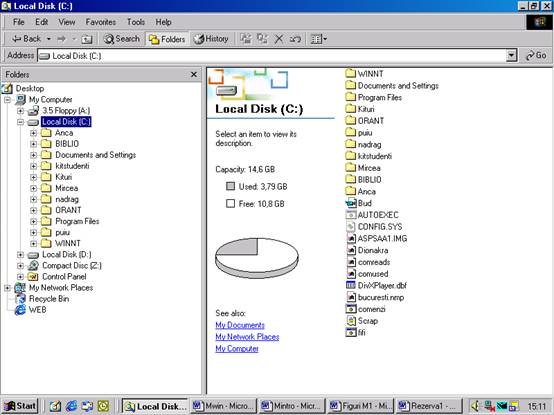Select Documents and Settings folder icon in list

(x=350, y=85)
